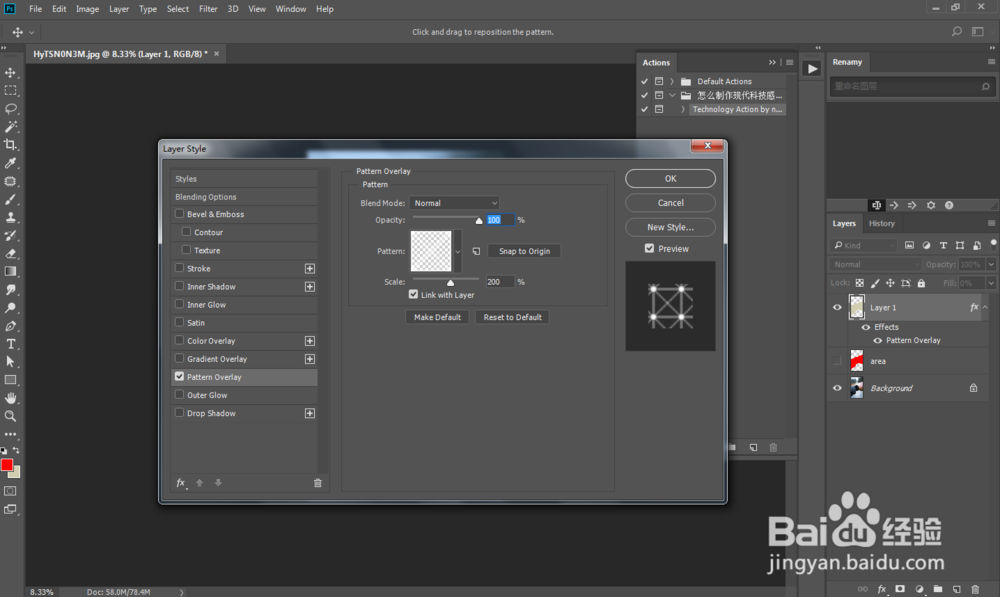The height and width of the screenshot is (597, 1000).
Task: Open the Blend Mode dropdown in dialog
Action: 454,203
